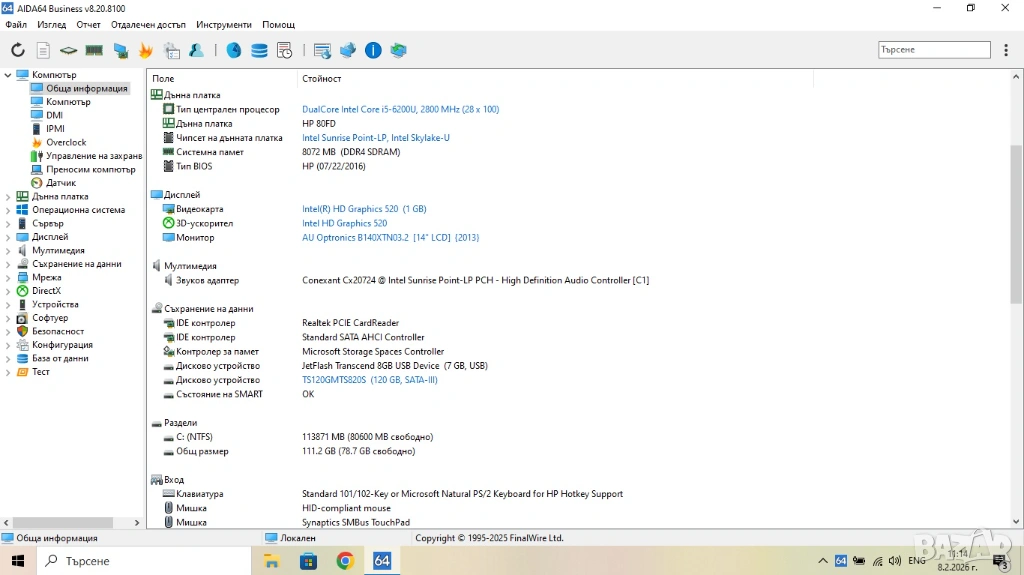Click the TS120GMTS820S disk device link
The width and height of the screenshot is (1024, 575).
click(369, 380)
